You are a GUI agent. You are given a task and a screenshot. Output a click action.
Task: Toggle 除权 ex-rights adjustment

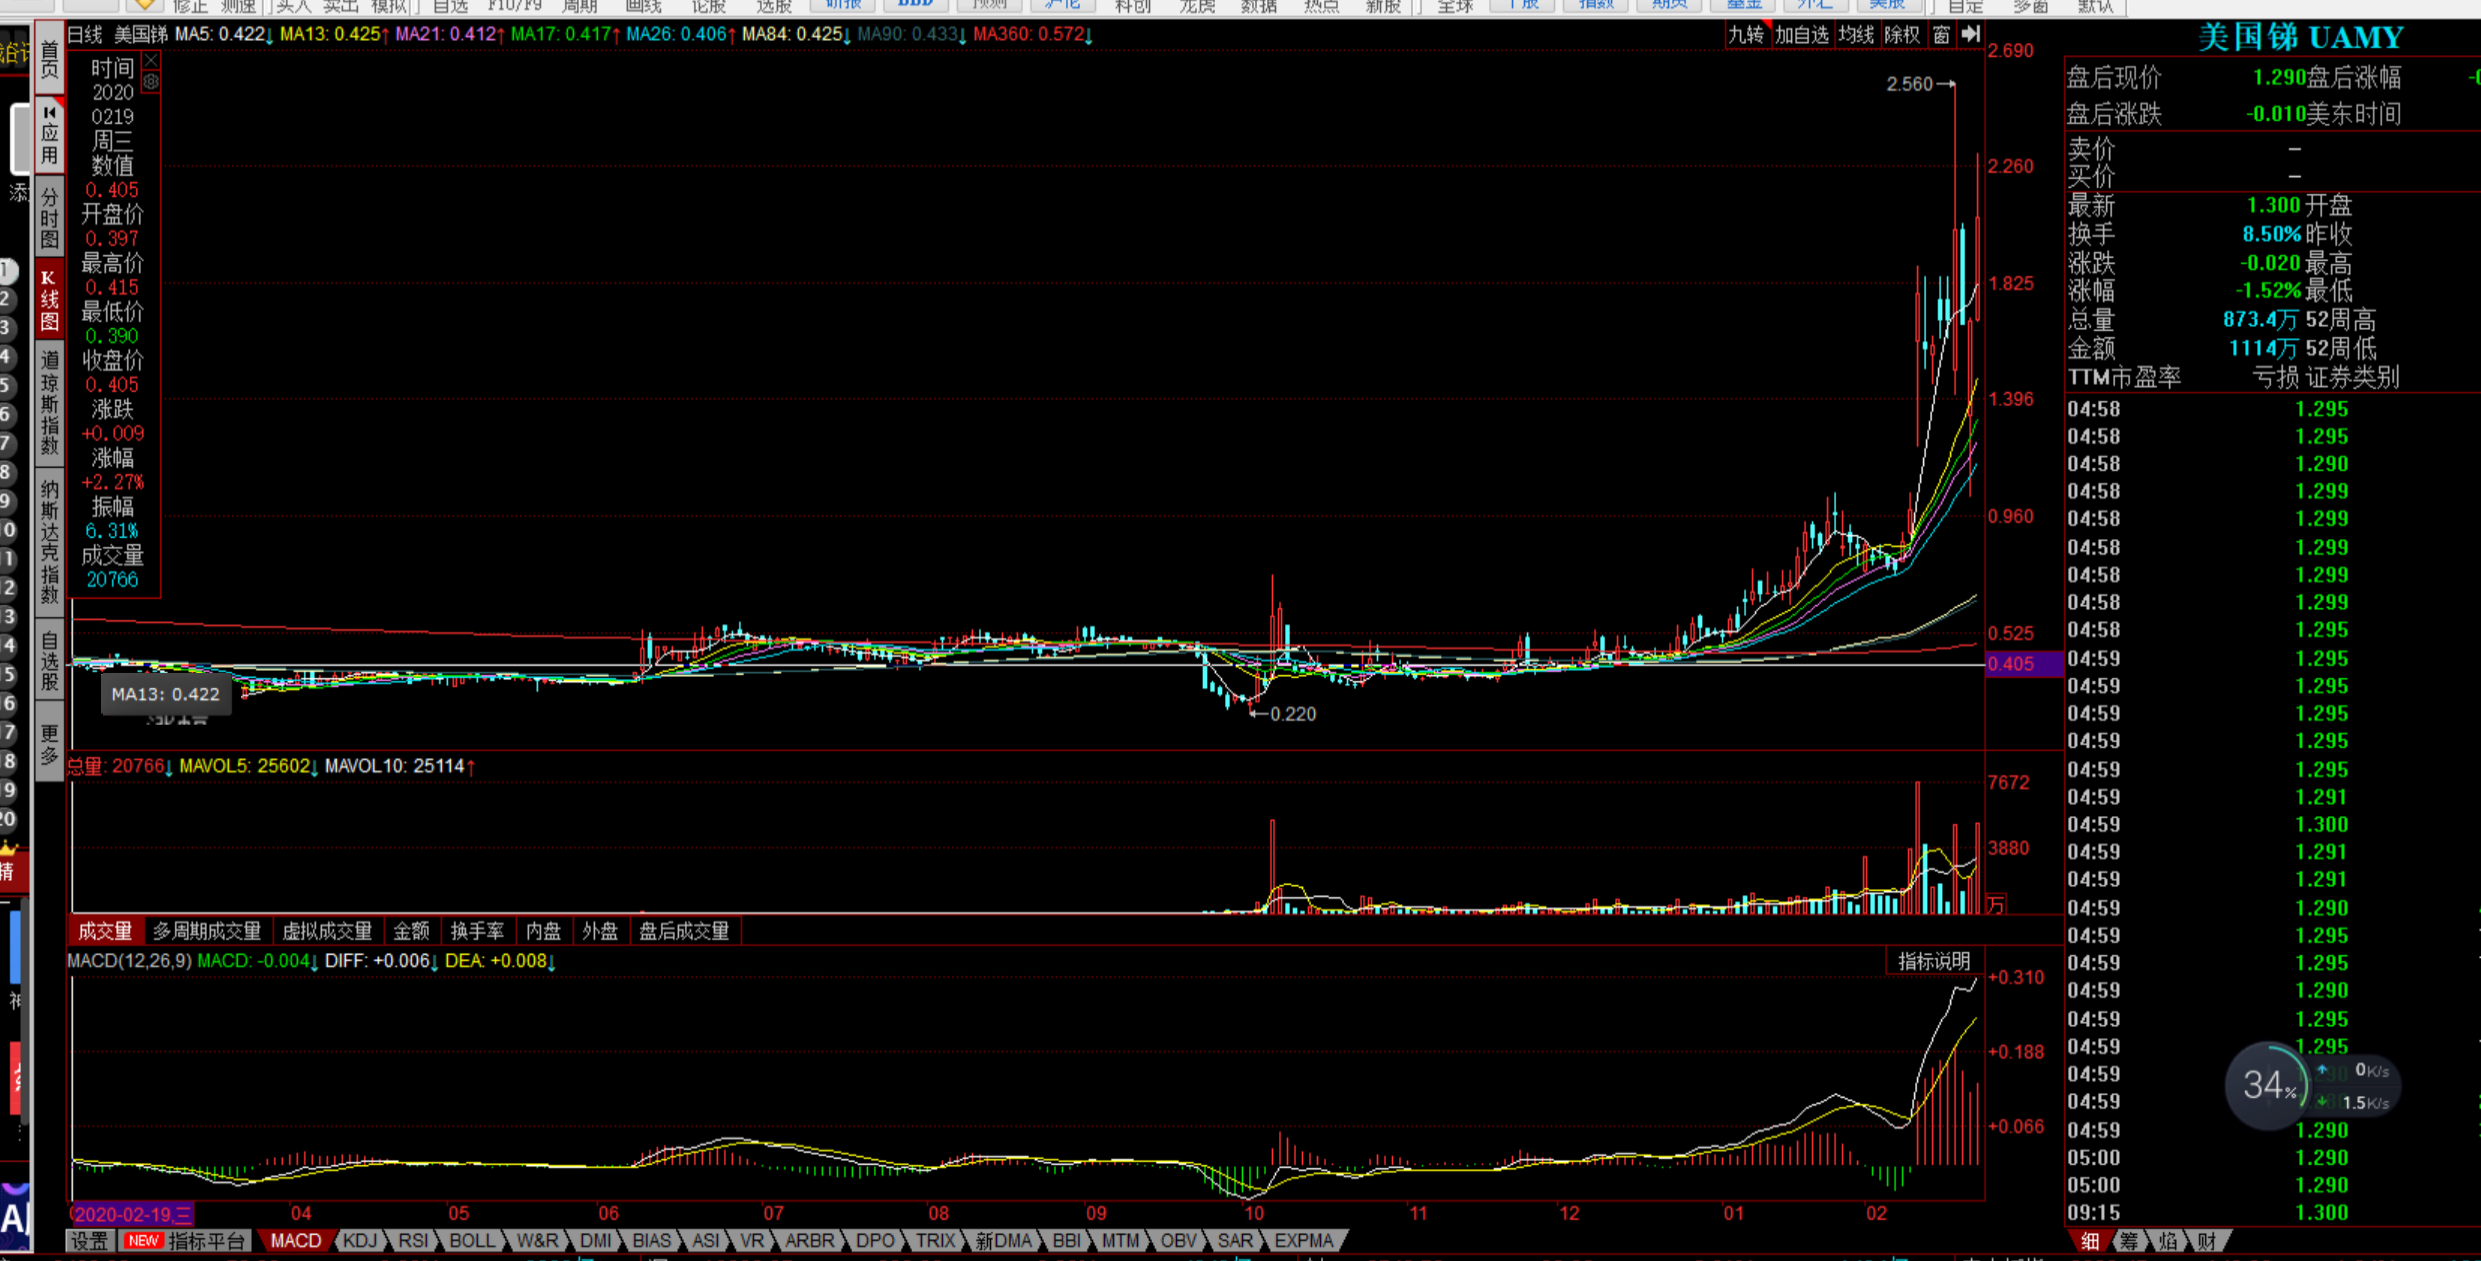click(x=1901, y=35)
